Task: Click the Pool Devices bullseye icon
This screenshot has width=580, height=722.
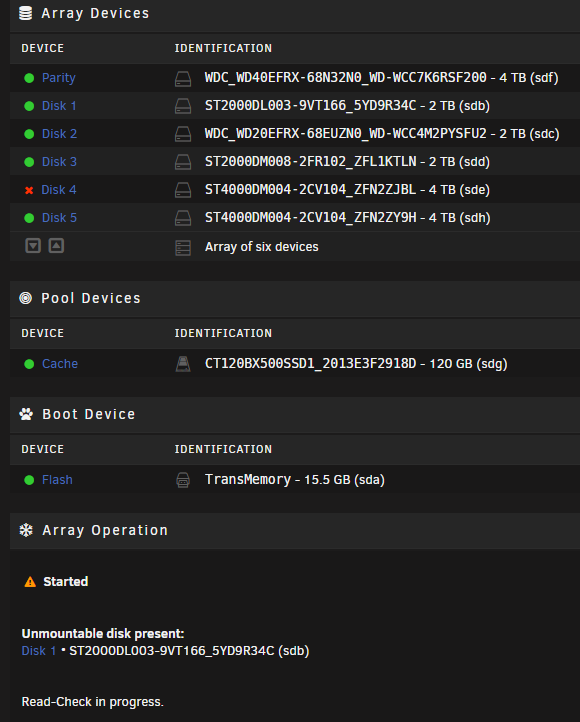Action: click(x=25, y=298)
